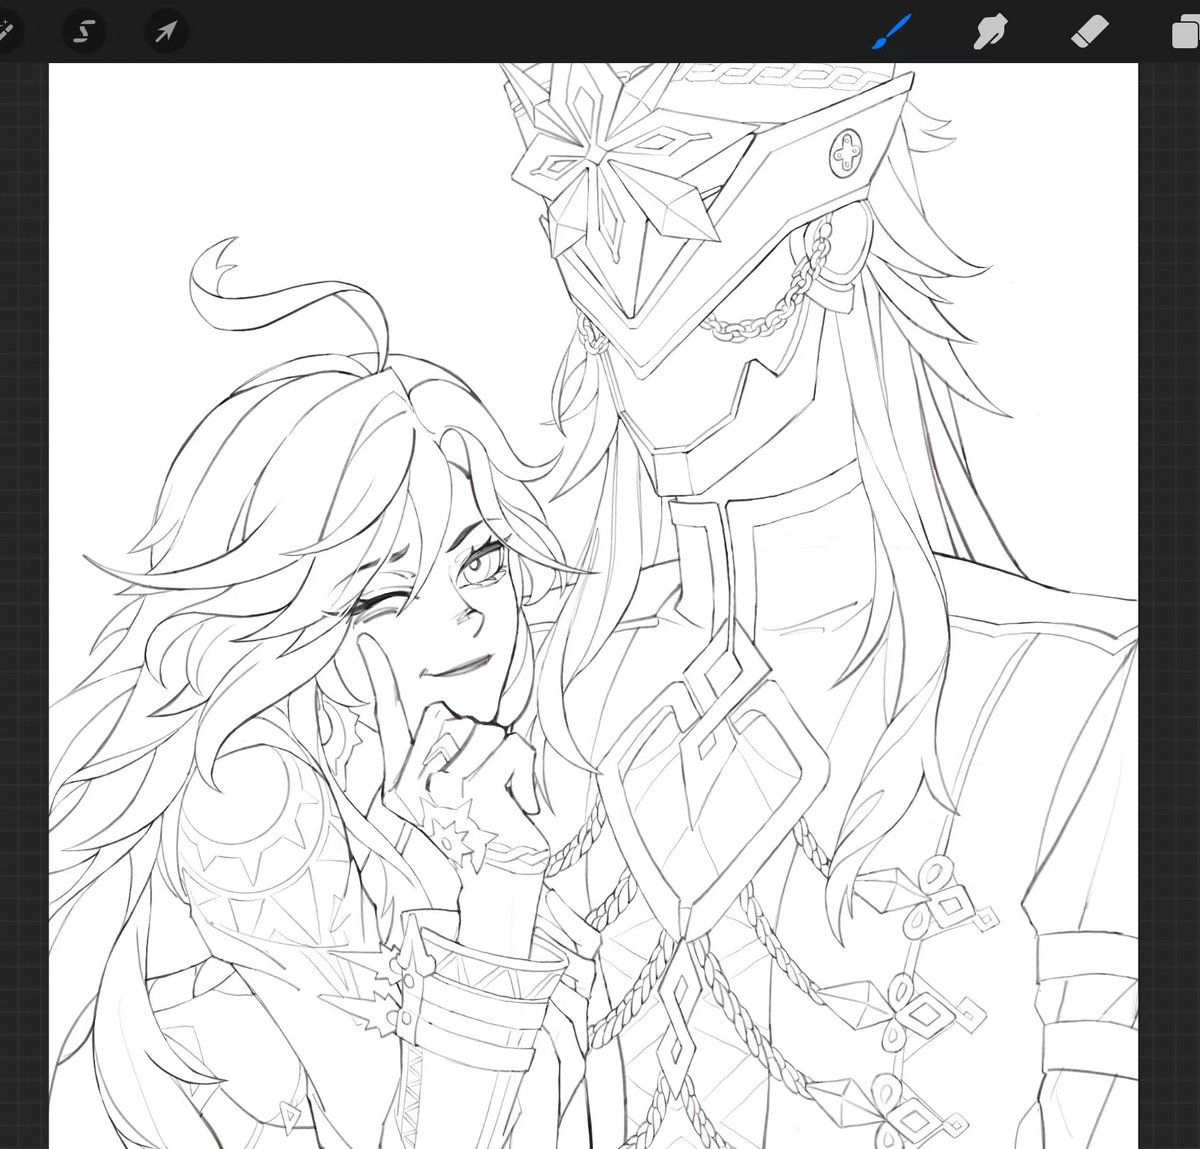The image size is (1200, 1149).
Task: Open the Selection S-ribbon tool
Action: (x=84, y=32)
